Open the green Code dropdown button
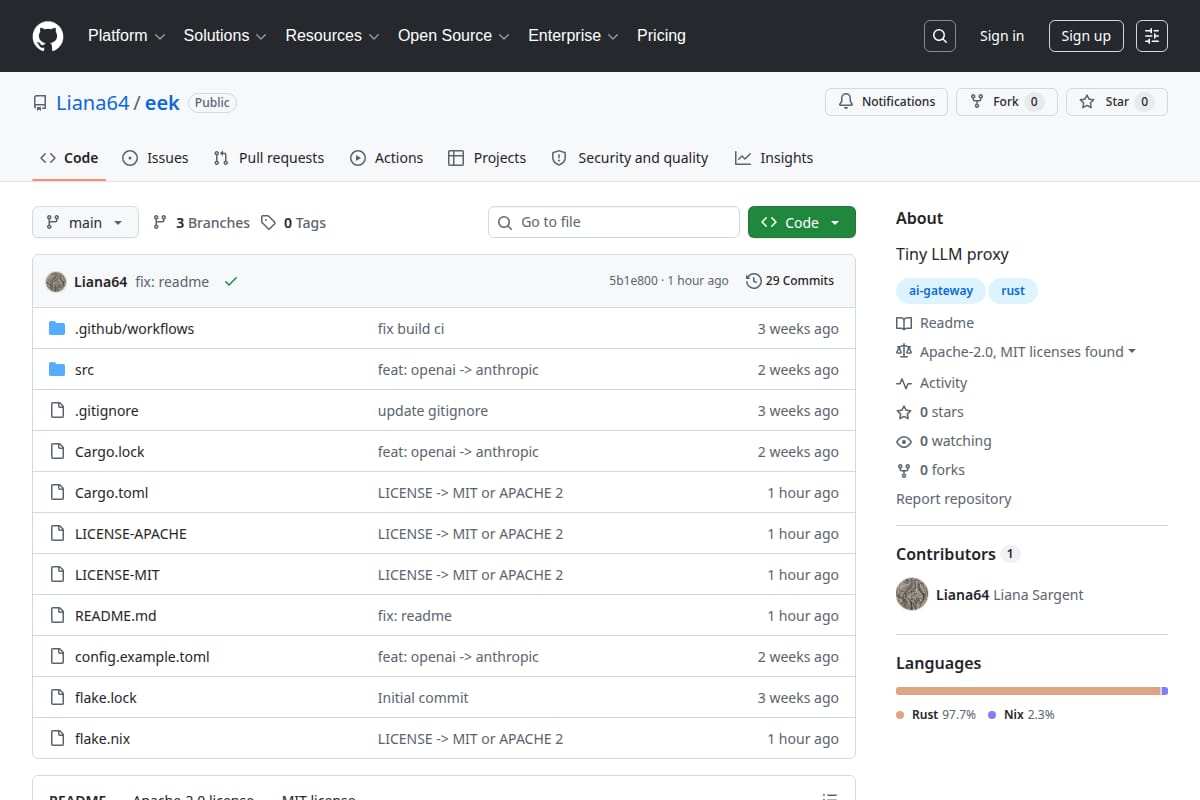This screenshot has height=800, width=1200. (802, 222)
